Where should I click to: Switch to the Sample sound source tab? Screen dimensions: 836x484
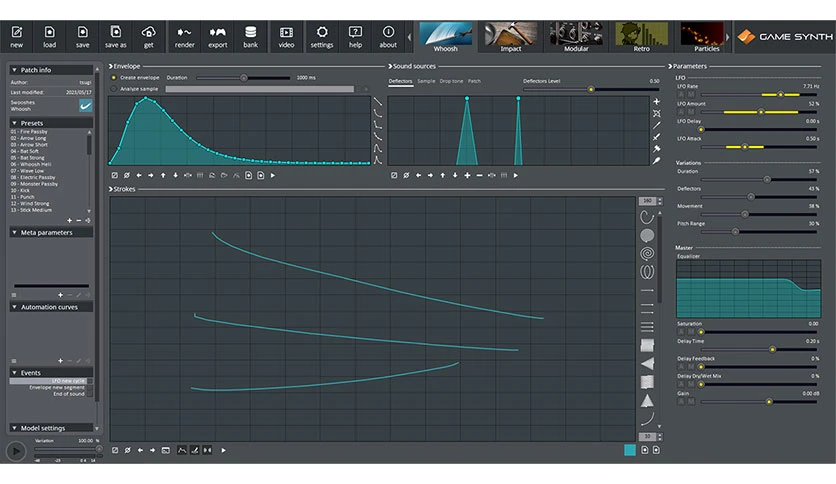[x=426, y=81]
